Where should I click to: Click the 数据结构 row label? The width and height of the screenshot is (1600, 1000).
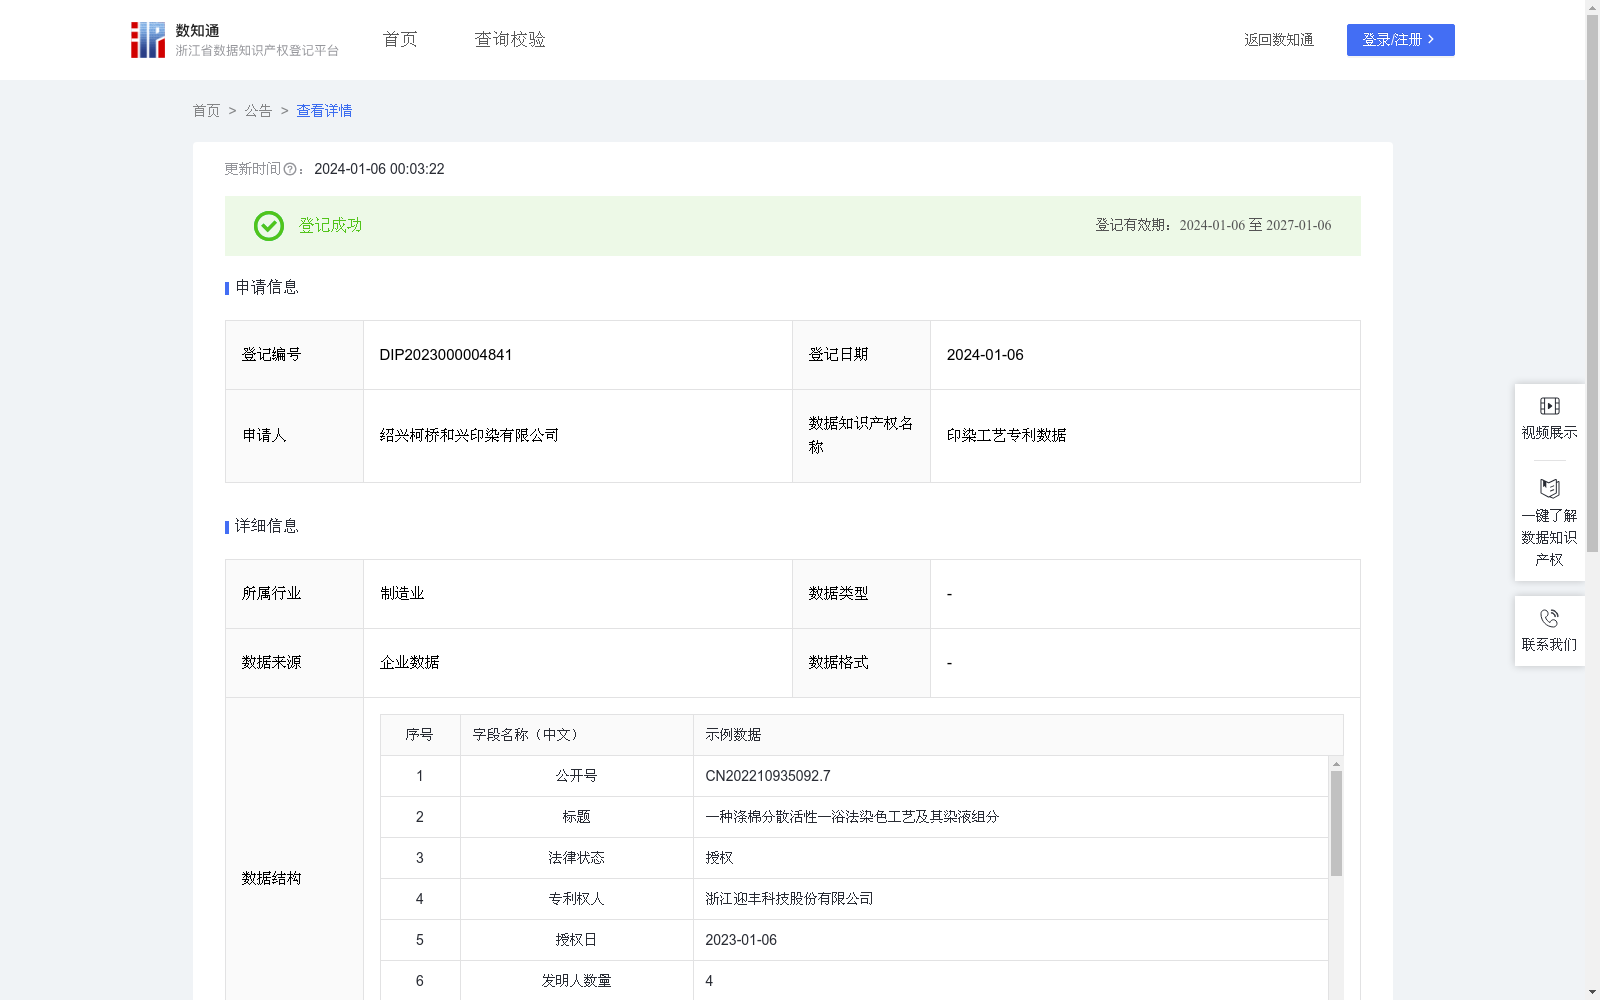pos(271,878)
